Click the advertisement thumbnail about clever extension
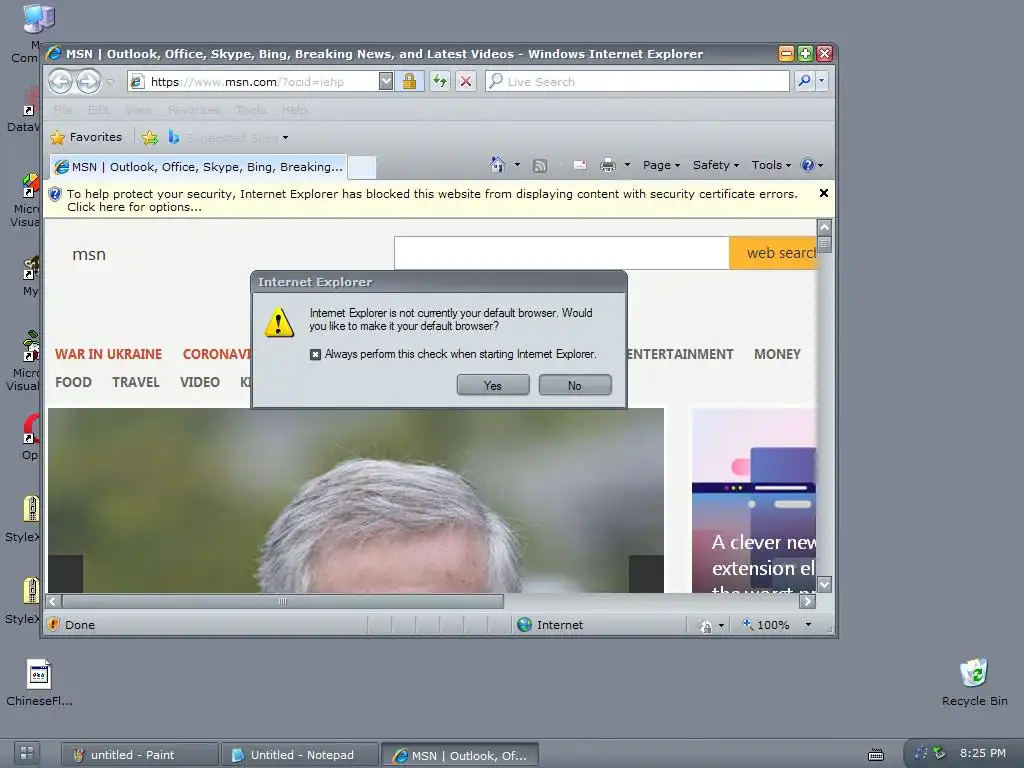Screen dimensions: 1024x768 tap(754, 501)
